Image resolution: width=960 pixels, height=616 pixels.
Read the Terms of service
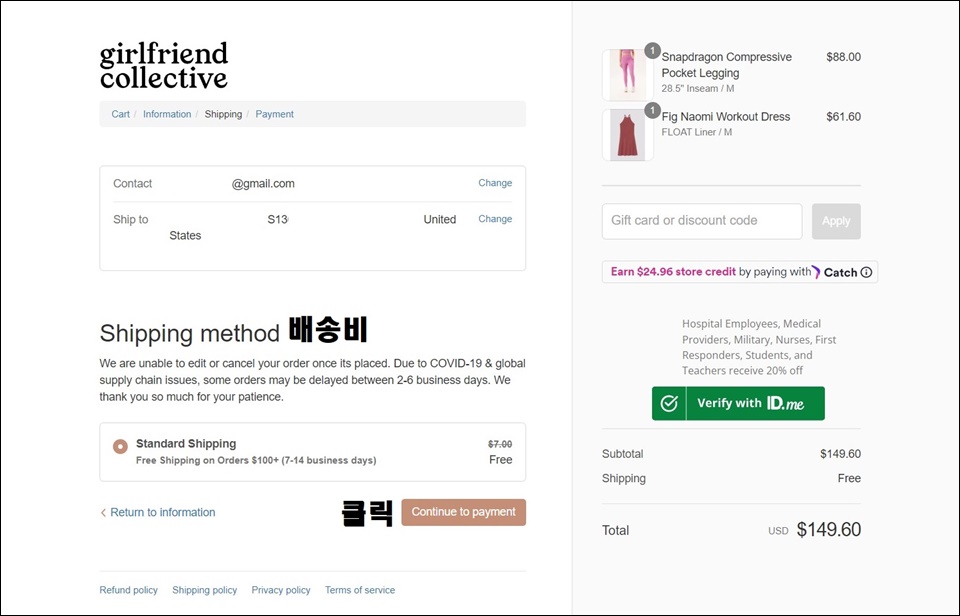click(360, 590)
